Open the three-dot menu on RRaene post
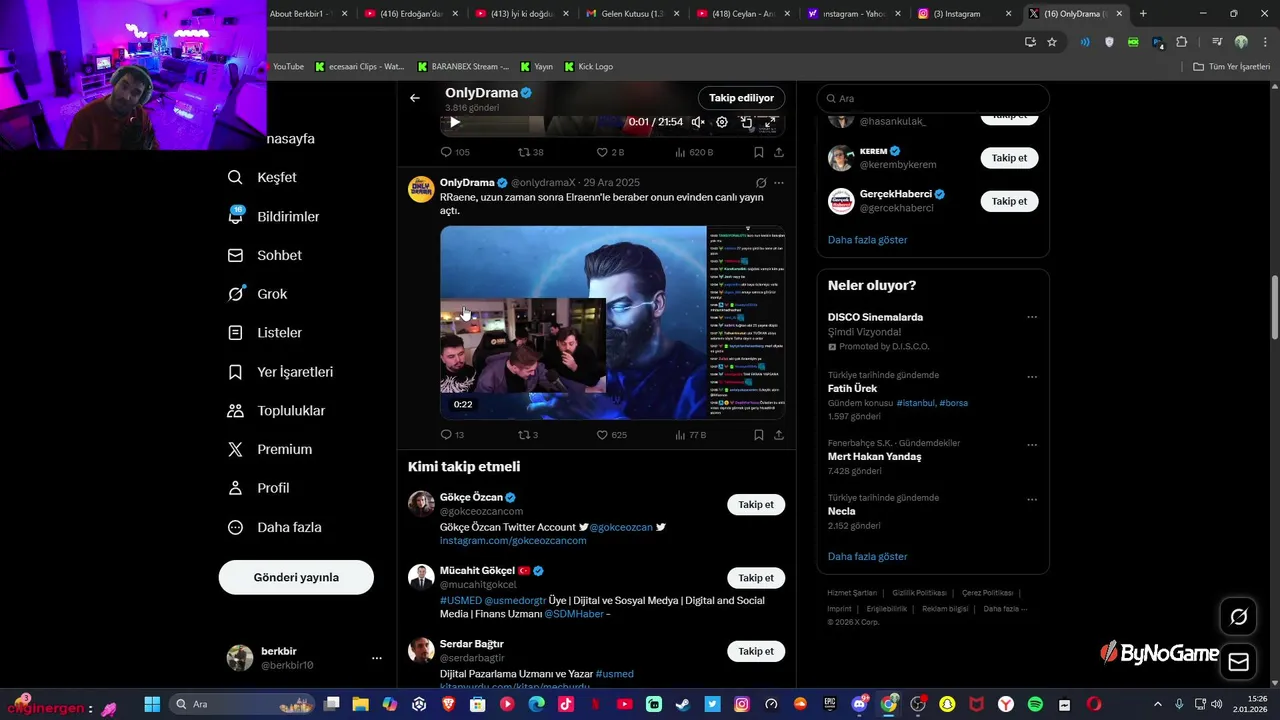The width and height of the screenshot is (1280, 720). 779,183
